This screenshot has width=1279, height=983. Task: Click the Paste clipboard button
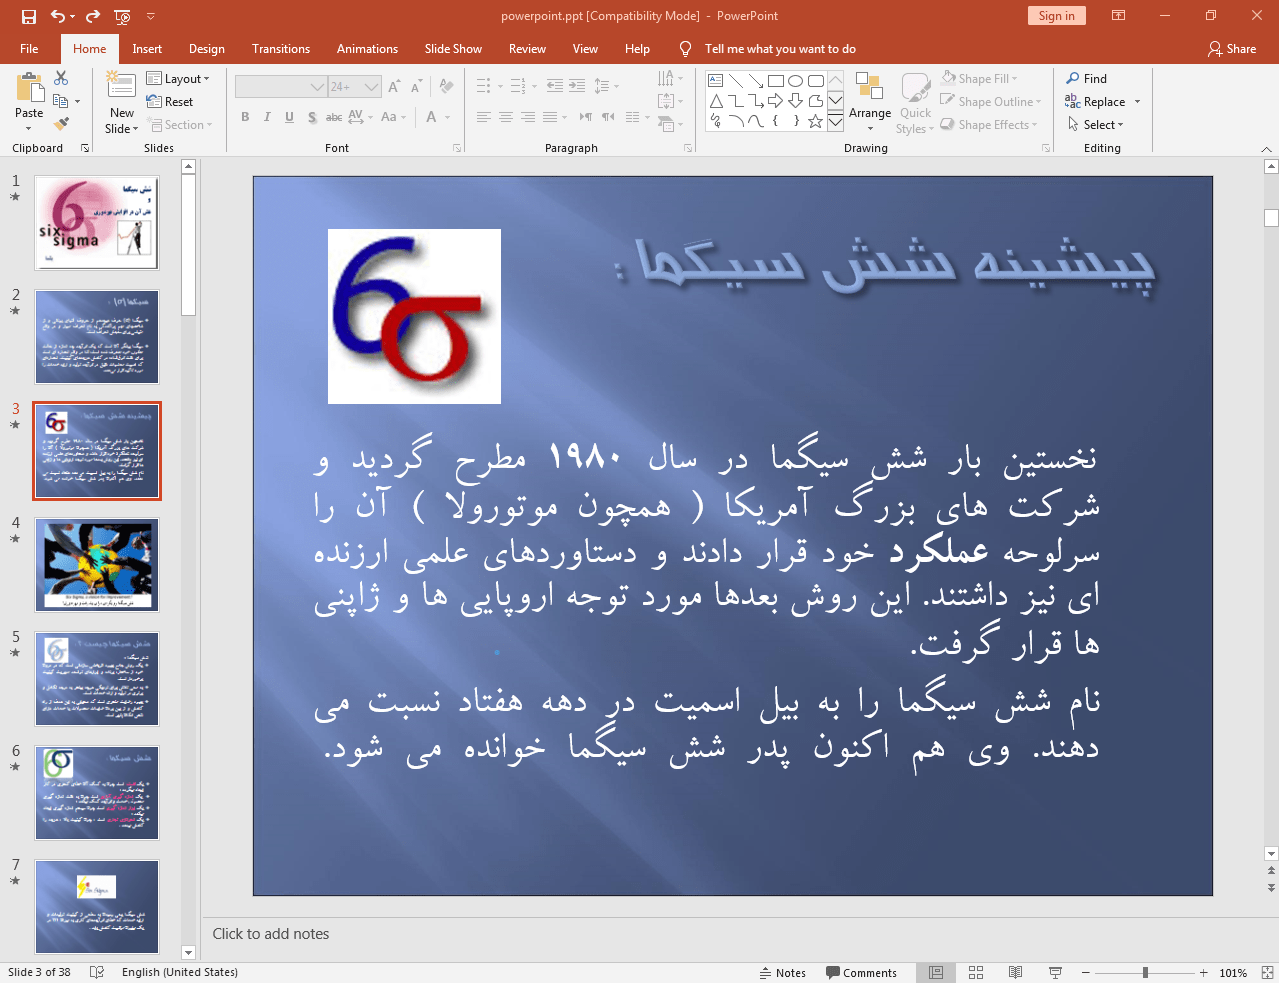pos(29,102)
